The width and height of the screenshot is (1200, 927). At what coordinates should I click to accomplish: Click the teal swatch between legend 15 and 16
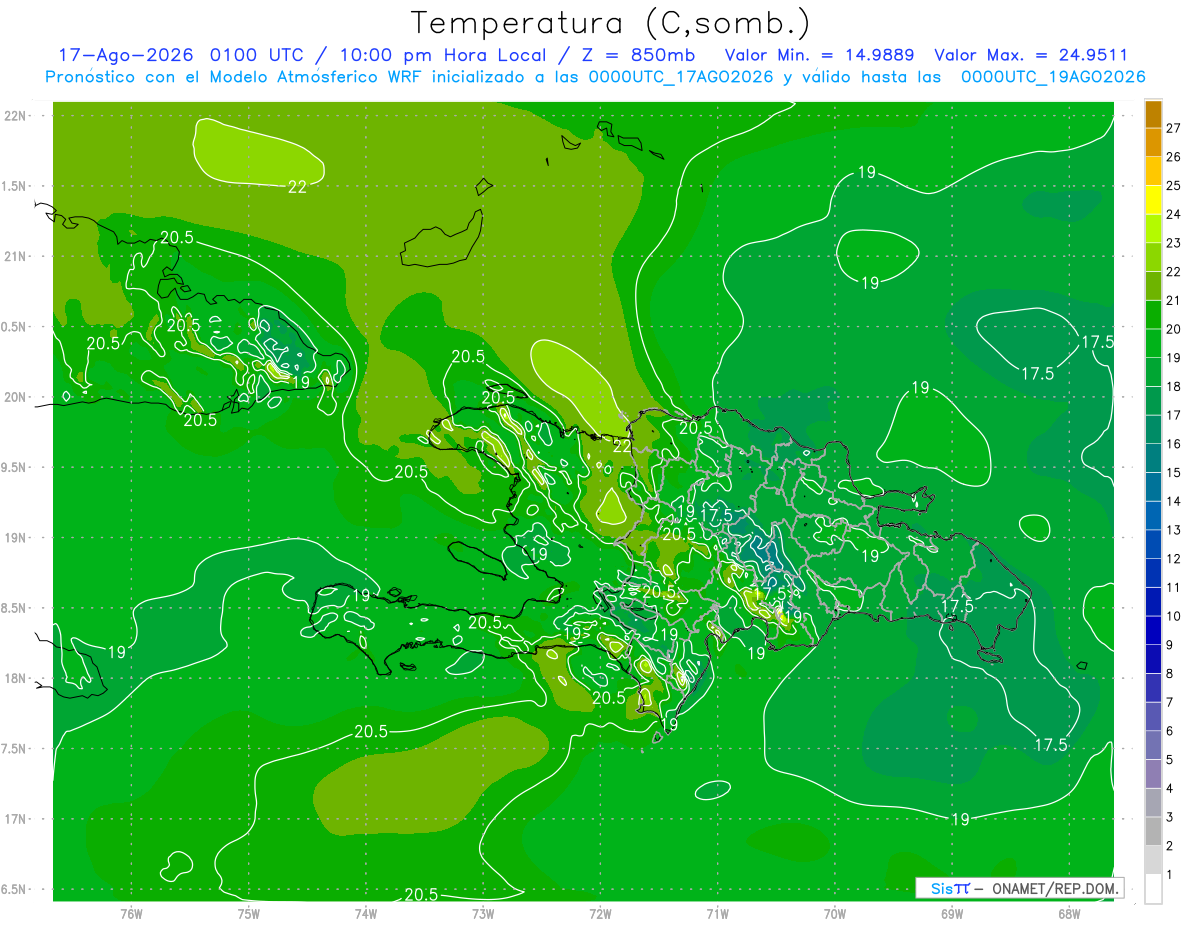(x=1153, y=458)
